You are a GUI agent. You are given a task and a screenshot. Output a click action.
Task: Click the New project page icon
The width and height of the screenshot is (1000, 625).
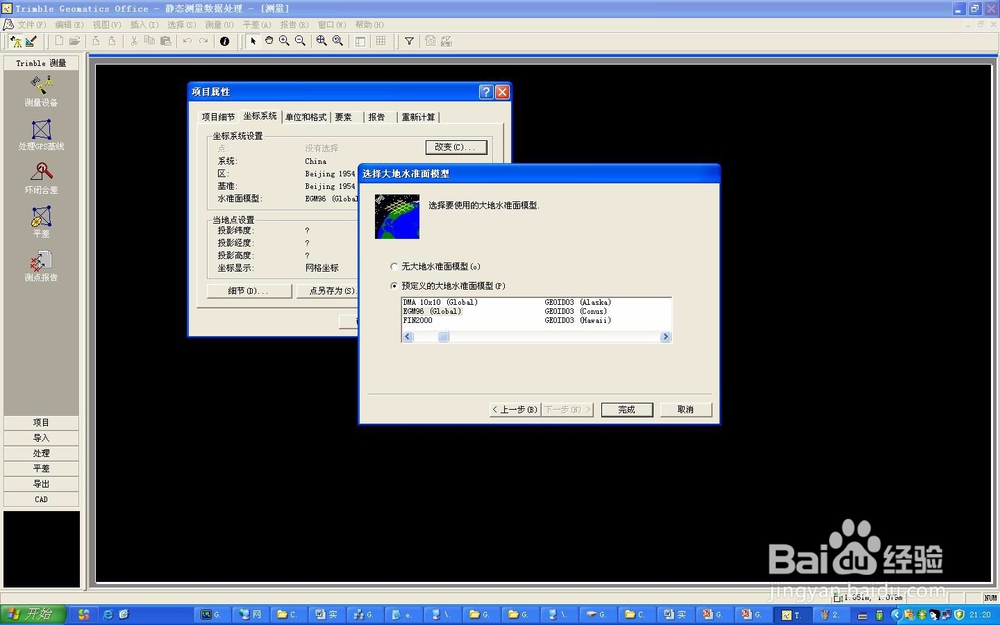pos(59,41)
